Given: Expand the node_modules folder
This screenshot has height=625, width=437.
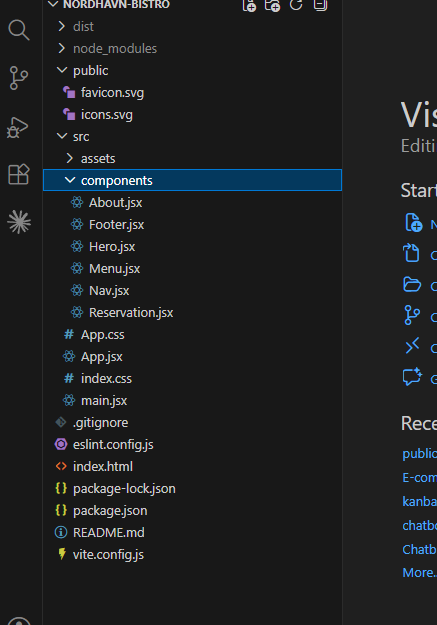Looking at the screenshot, I should click(x=192, y=49).
